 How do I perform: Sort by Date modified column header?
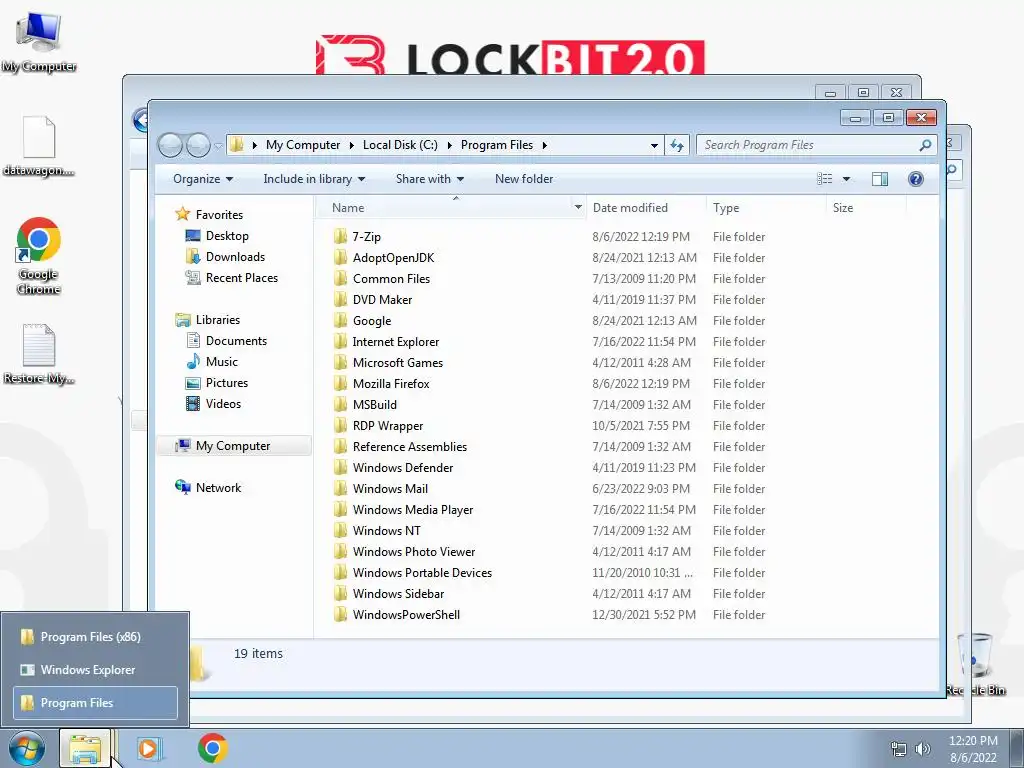tap(645, 208)
